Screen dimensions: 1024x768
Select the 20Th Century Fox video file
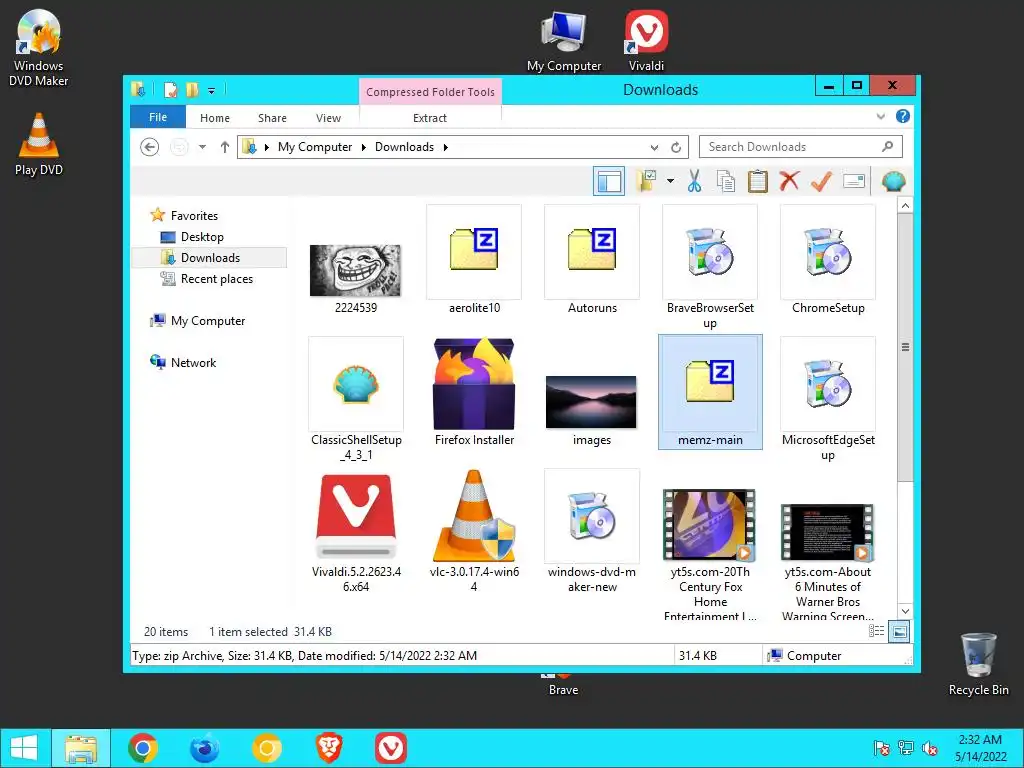point(710,555)
